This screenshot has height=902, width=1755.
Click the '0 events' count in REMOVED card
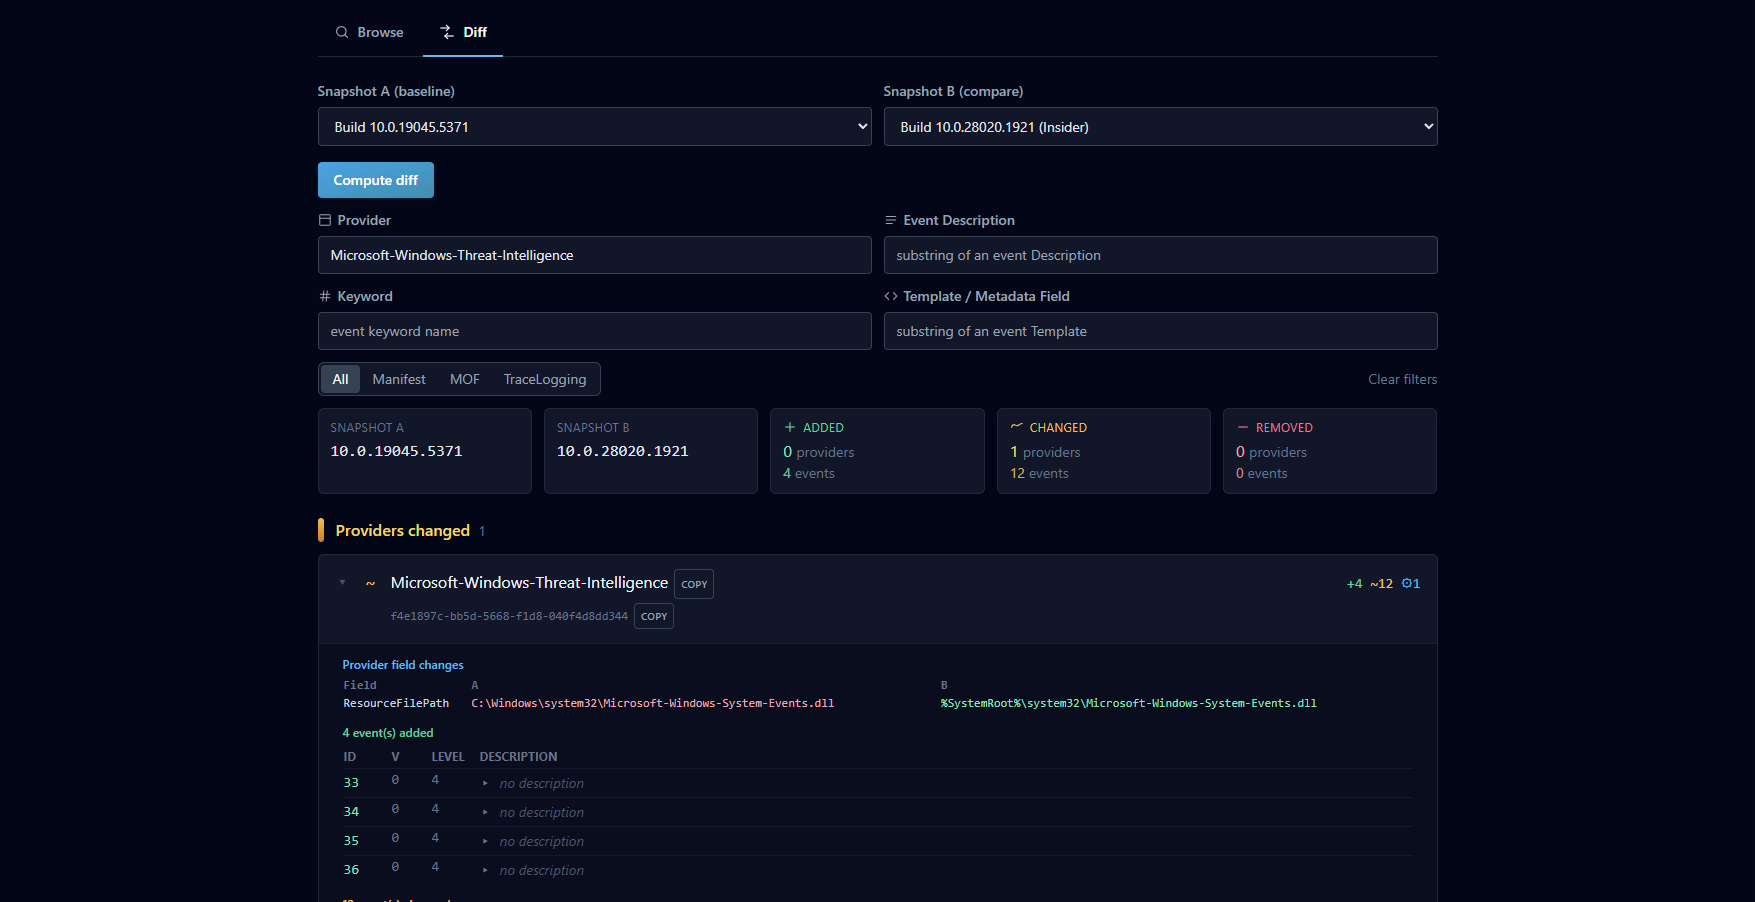1262,474
